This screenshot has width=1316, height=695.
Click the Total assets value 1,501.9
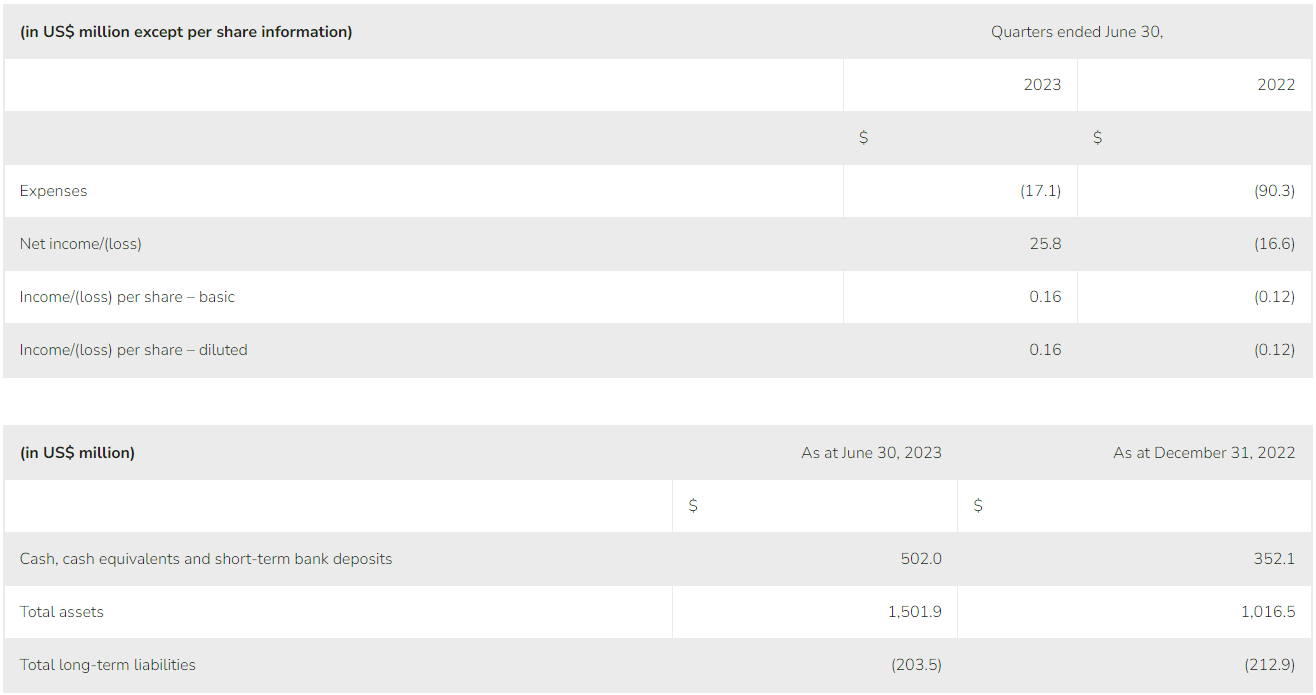(x=914, y=612)
